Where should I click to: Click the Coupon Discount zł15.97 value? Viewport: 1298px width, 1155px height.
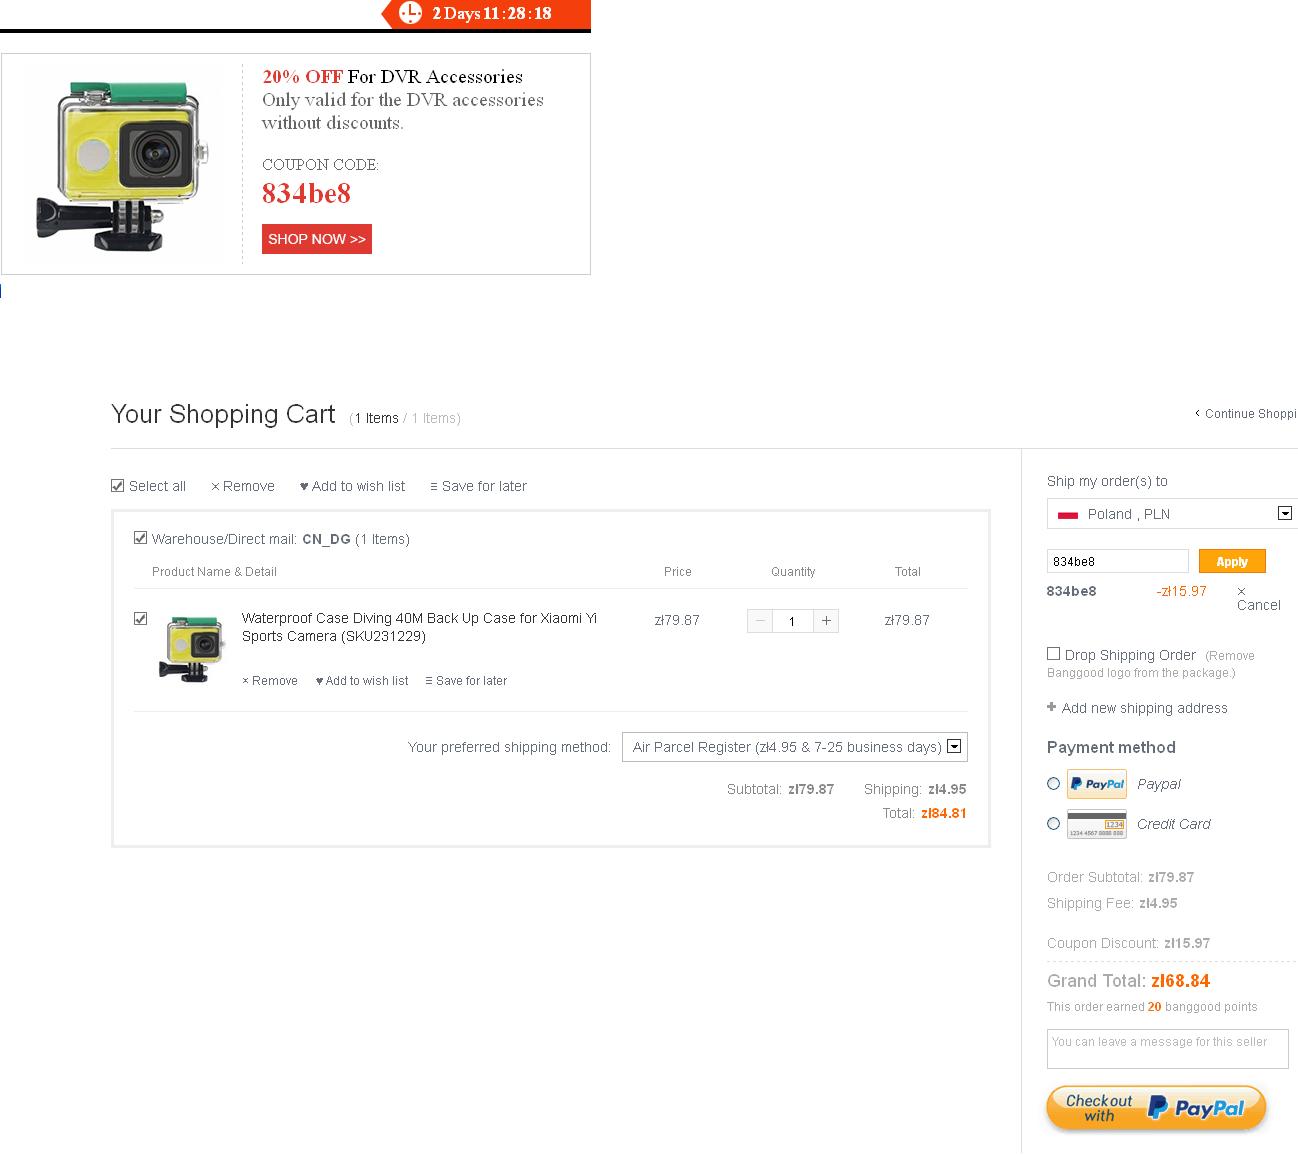(1187, 943)
